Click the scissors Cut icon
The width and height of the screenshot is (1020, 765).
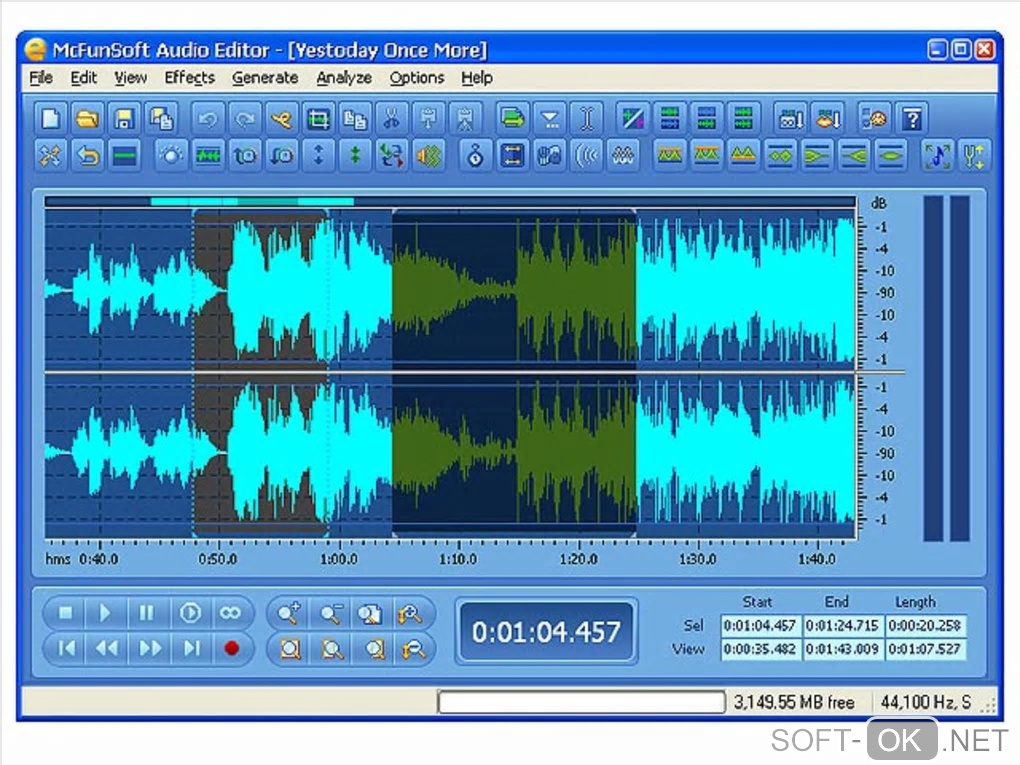pos(391,119)
